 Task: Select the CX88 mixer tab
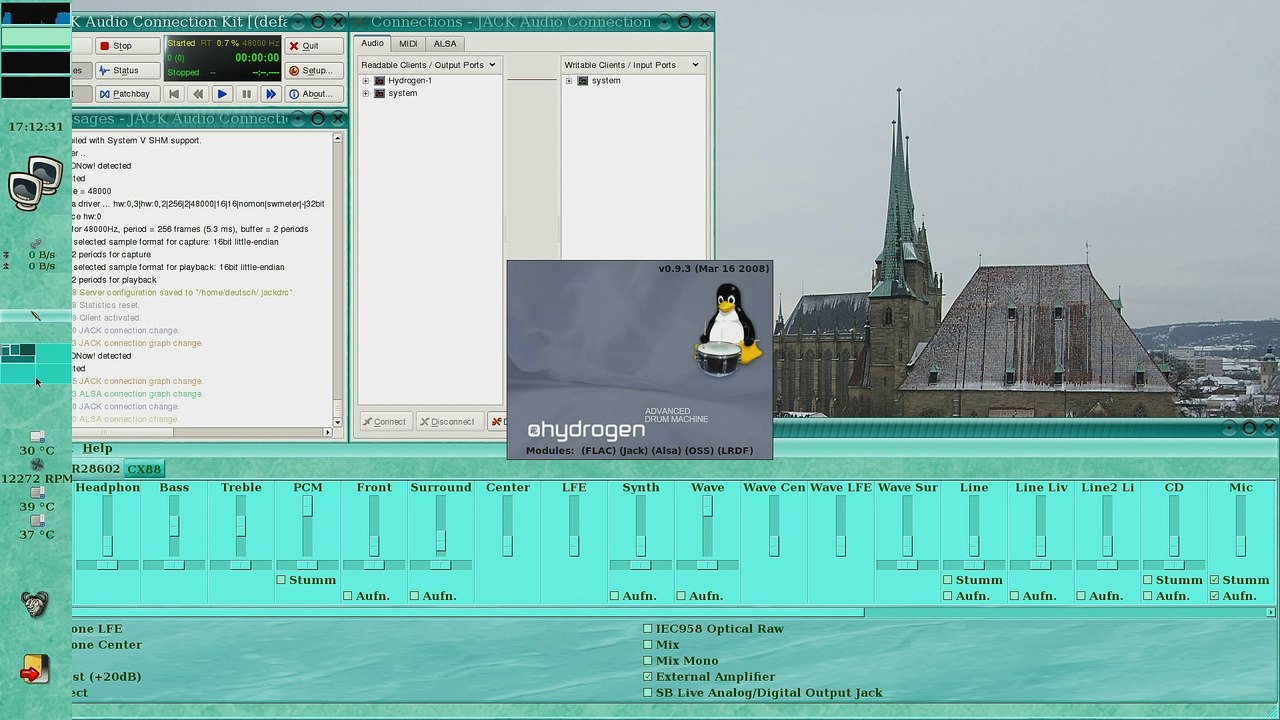tap(144, 469)
